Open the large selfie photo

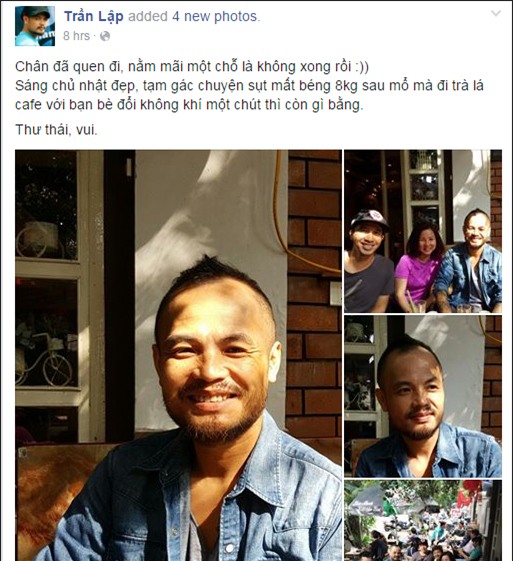(x=178, y=355)
